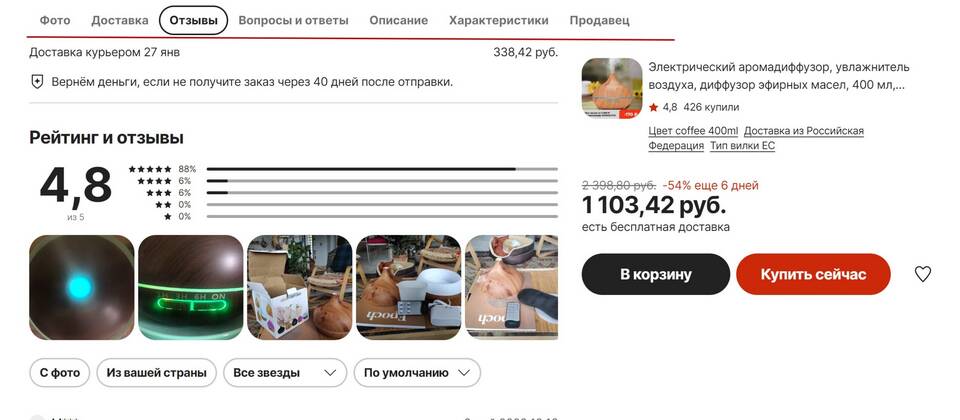Switch to the "Фото" tab
Screen dimensions: 960x420
pyautogui.click(x=55, y=20)
